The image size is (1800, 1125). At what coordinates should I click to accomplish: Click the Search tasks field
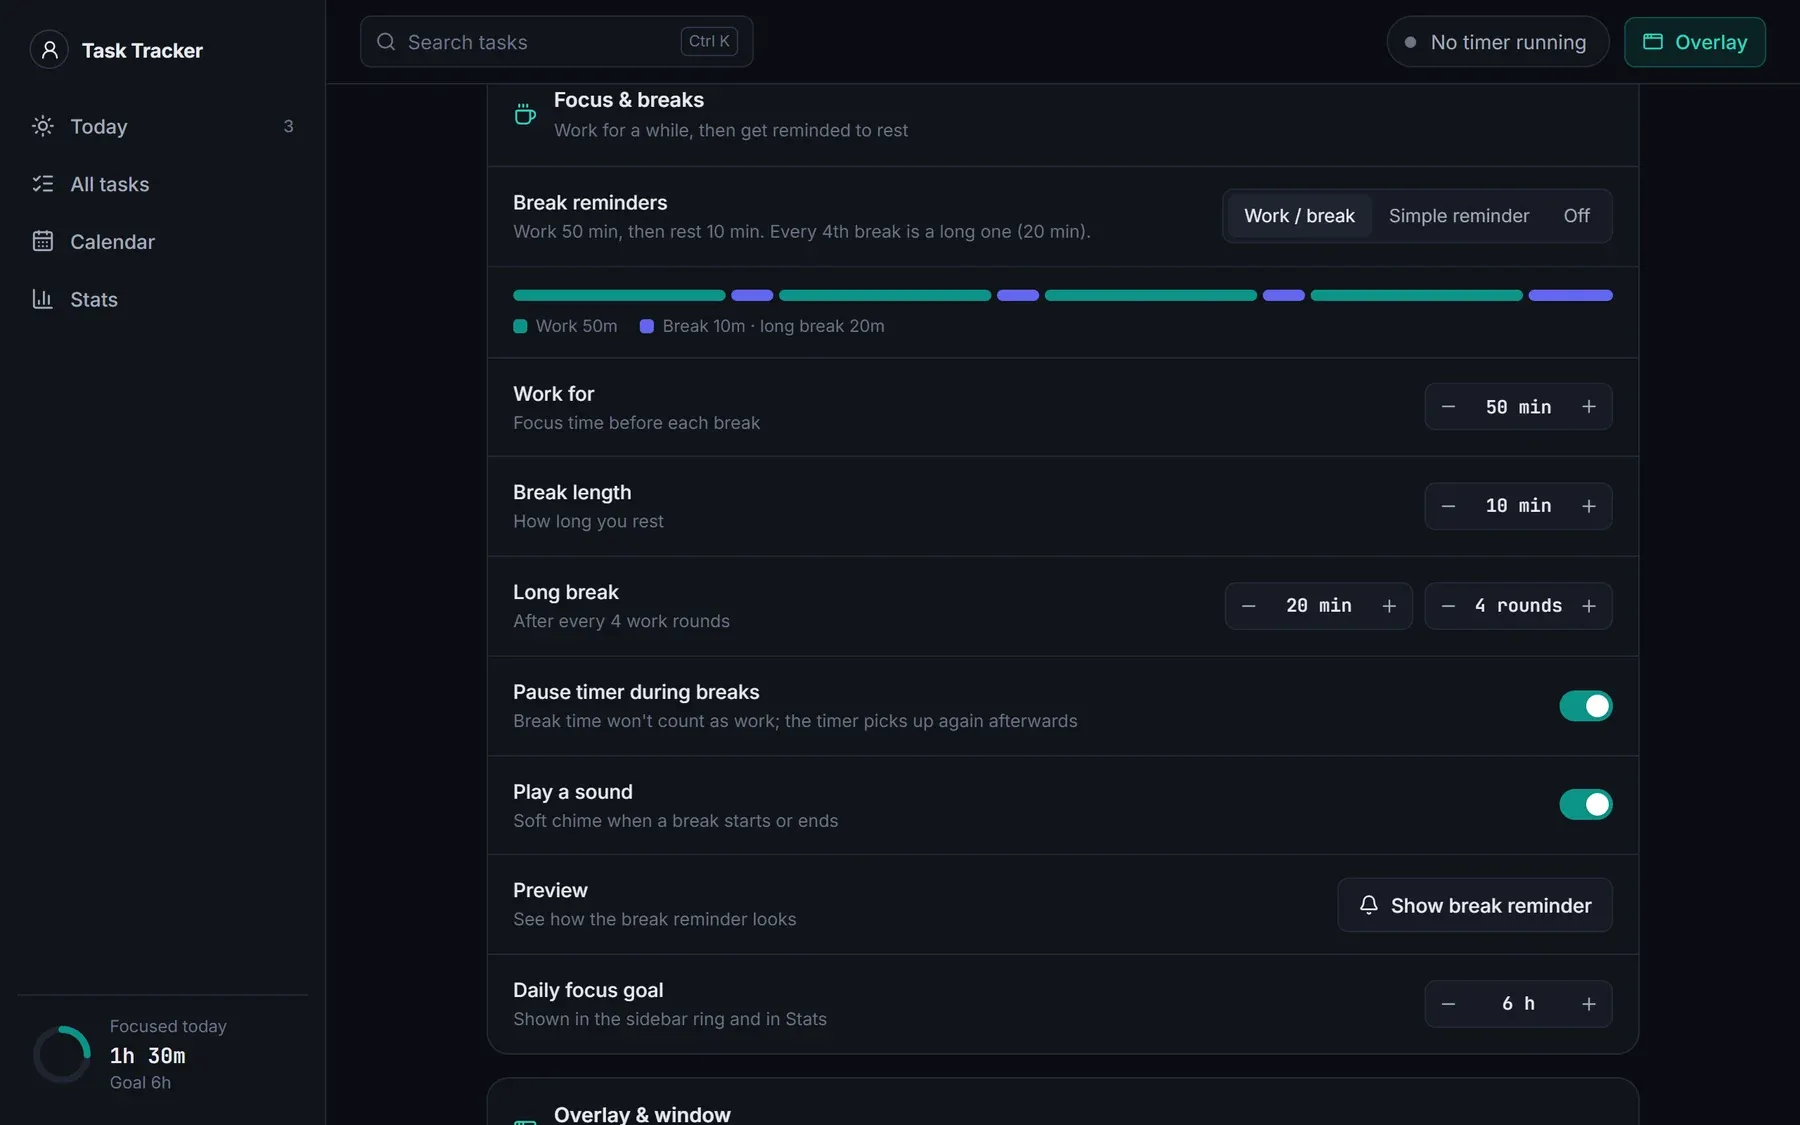point(556,42)
